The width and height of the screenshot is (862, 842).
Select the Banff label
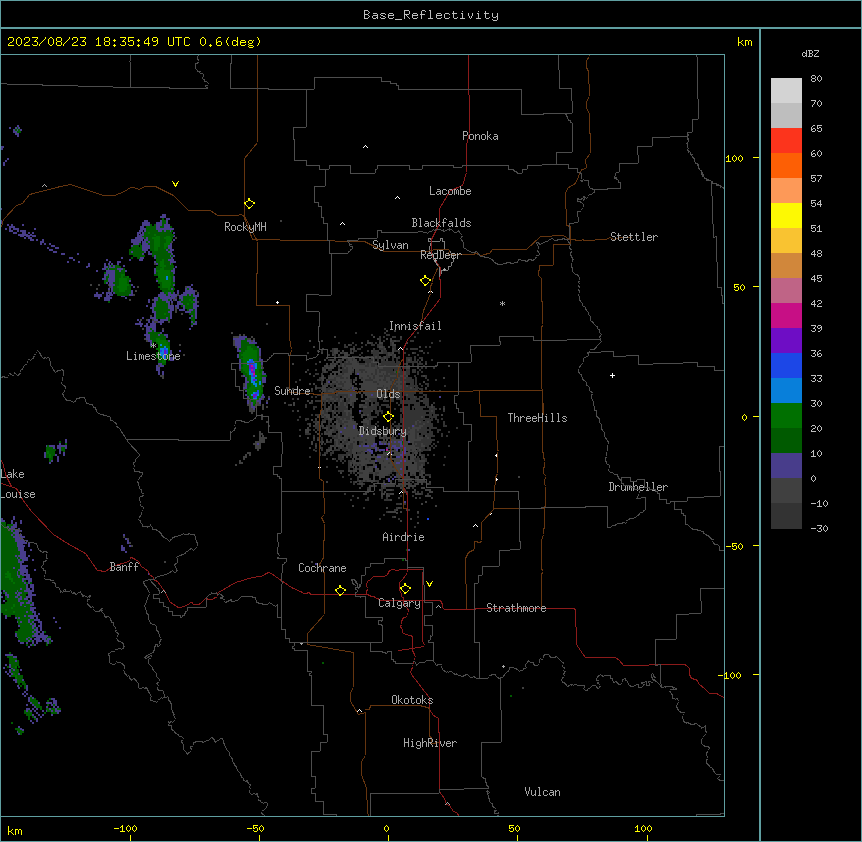coord(124,567)
